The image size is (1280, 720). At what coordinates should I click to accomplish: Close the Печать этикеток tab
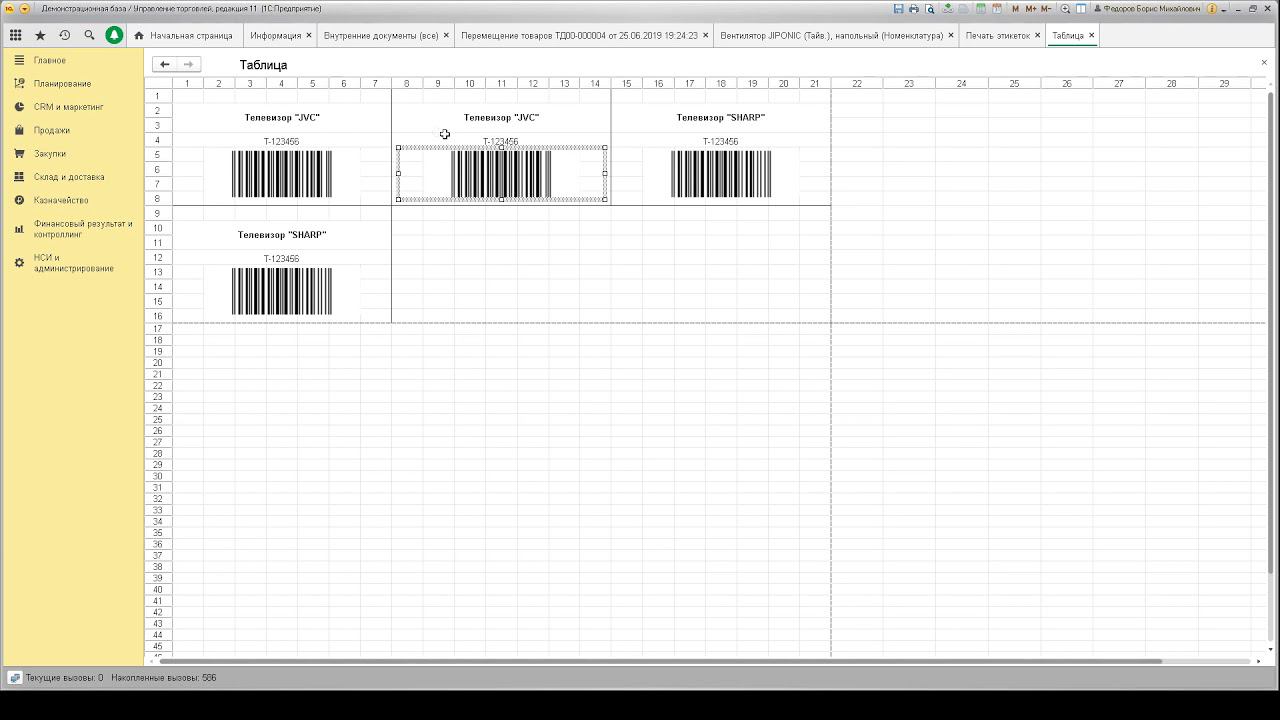point(1038,35)
